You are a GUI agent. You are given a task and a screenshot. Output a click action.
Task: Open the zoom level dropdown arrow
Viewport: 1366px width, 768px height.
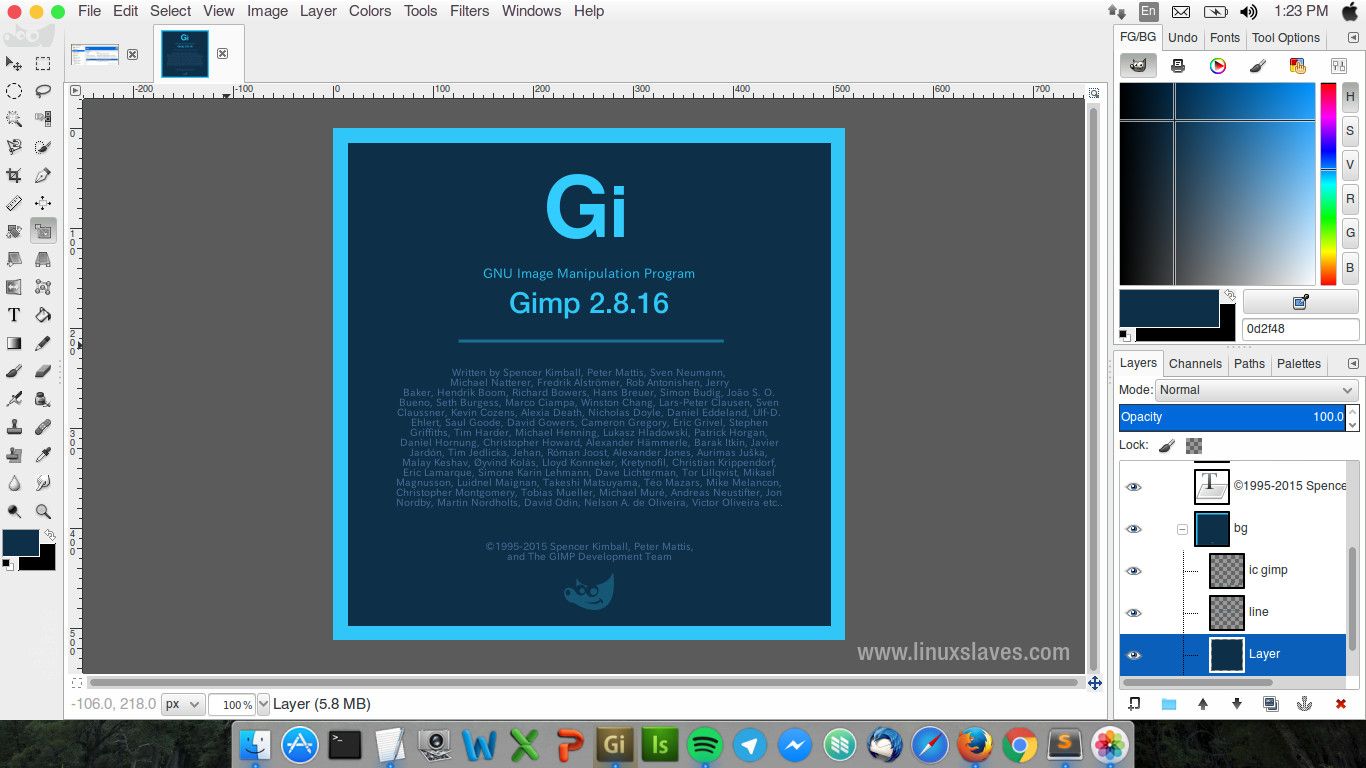264,704
